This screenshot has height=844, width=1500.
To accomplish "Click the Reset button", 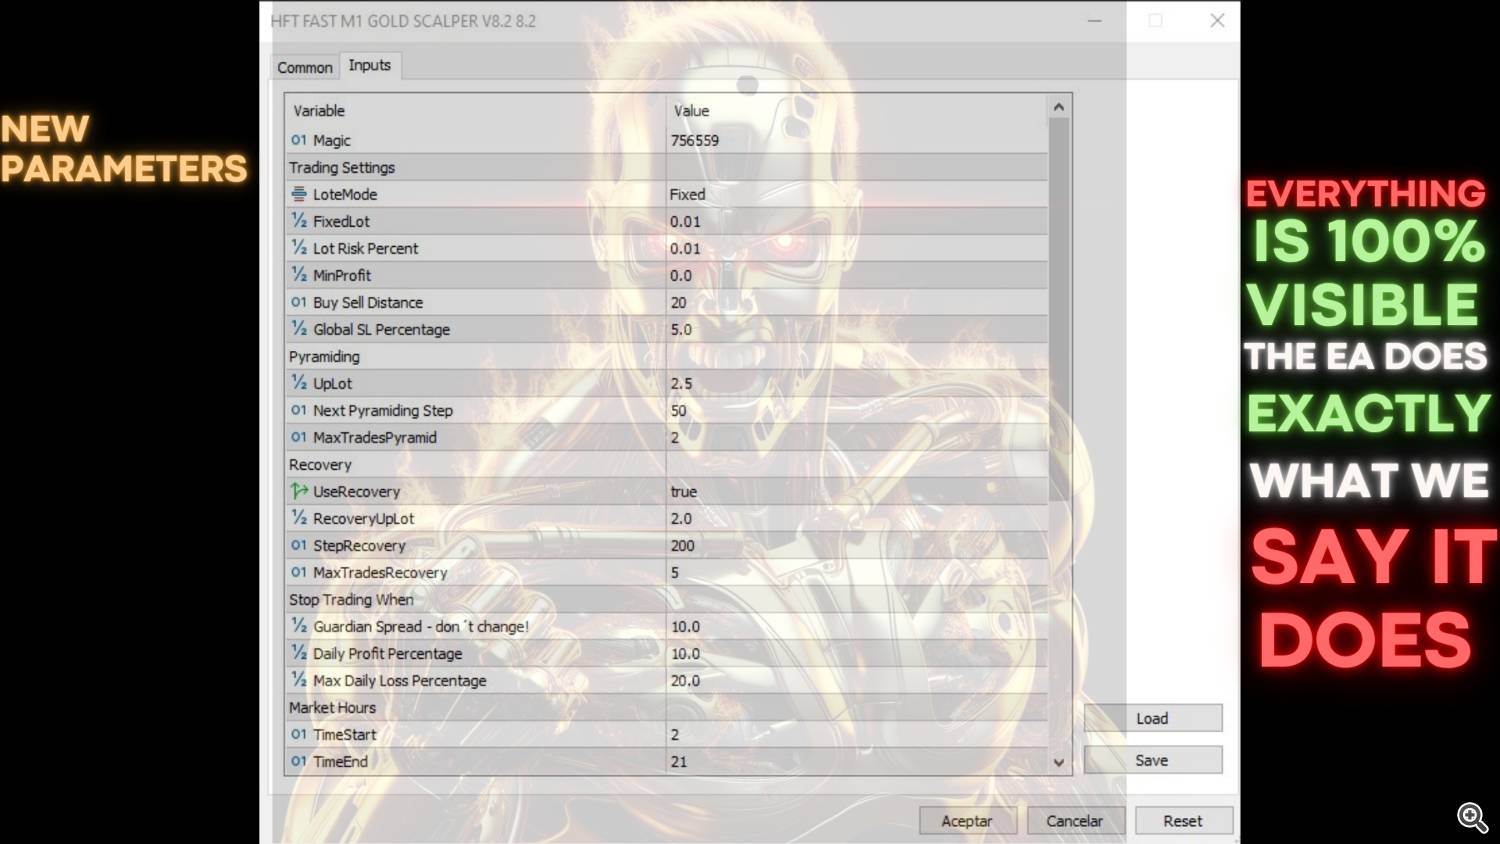I will pyautogui.click(x=1183, y=821).
